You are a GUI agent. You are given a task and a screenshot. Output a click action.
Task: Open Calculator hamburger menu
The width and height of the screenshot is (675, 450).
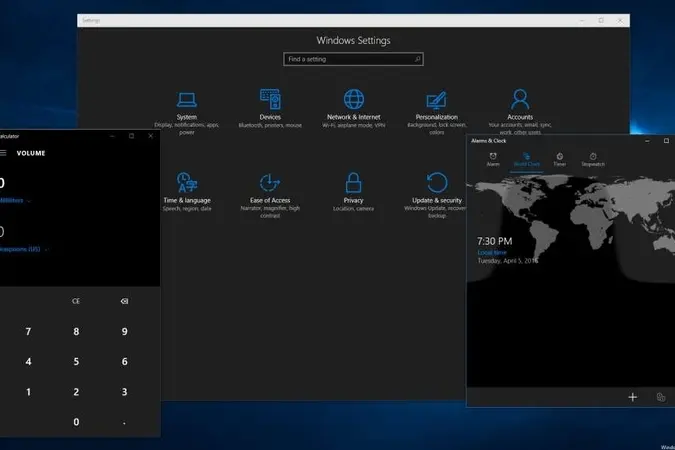3,153
